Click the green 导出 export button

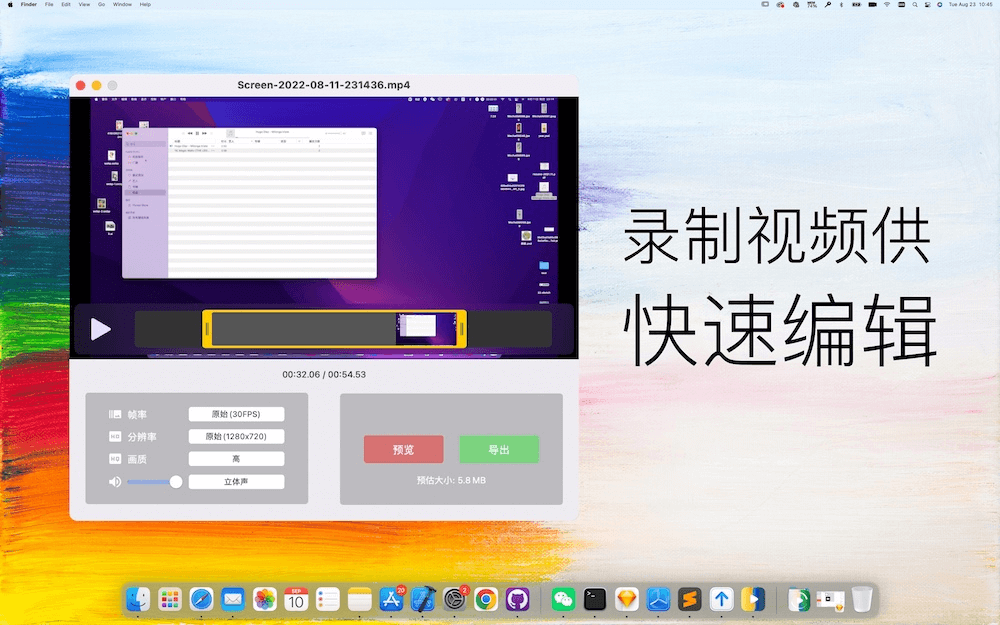499,449
